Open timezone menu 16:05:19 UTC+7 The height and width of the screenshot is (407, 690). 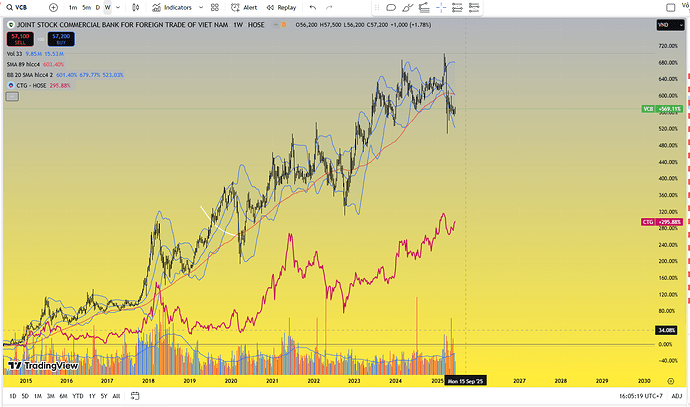pyautogui.click(x=641, y=396)
